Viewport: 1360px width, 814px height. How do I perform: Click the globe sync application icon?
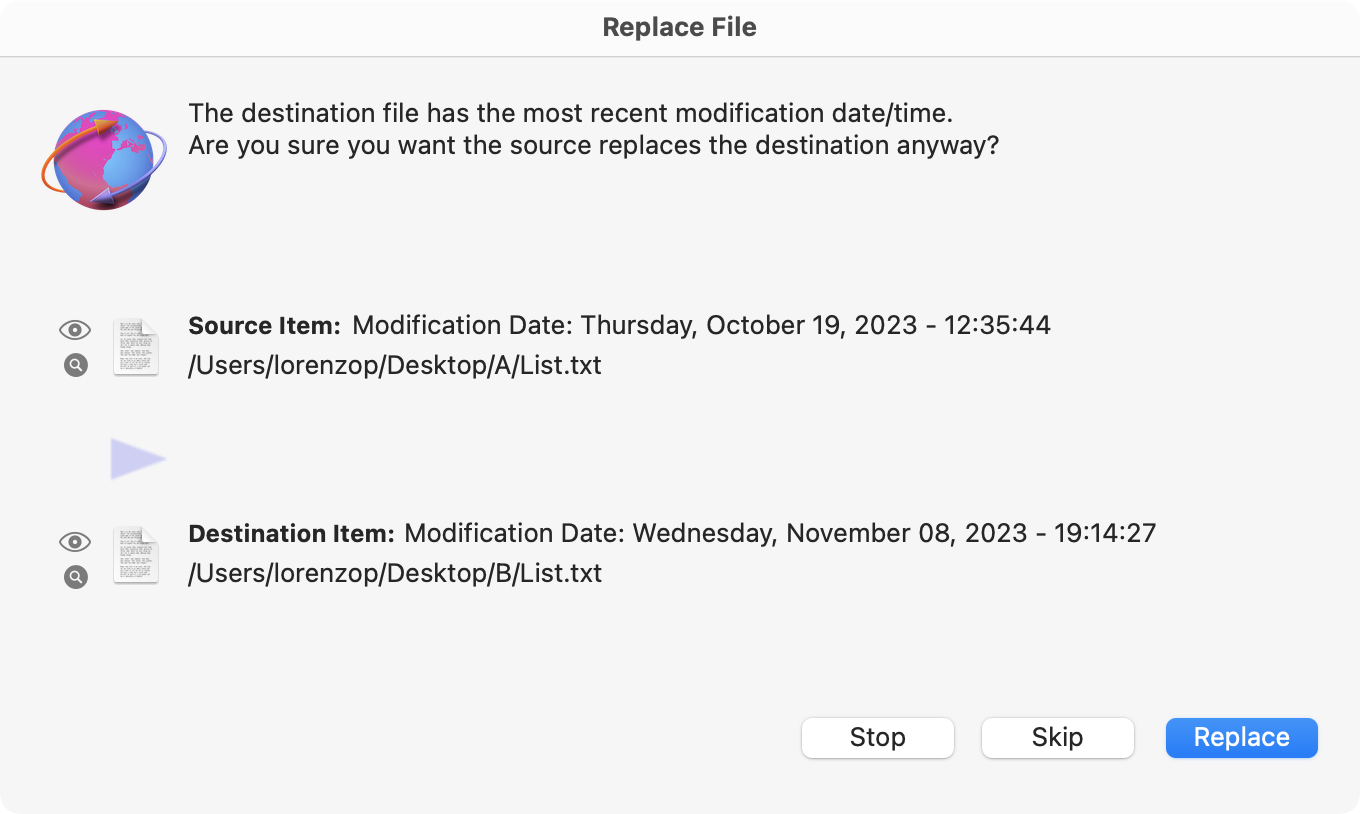tap(104, 159)
